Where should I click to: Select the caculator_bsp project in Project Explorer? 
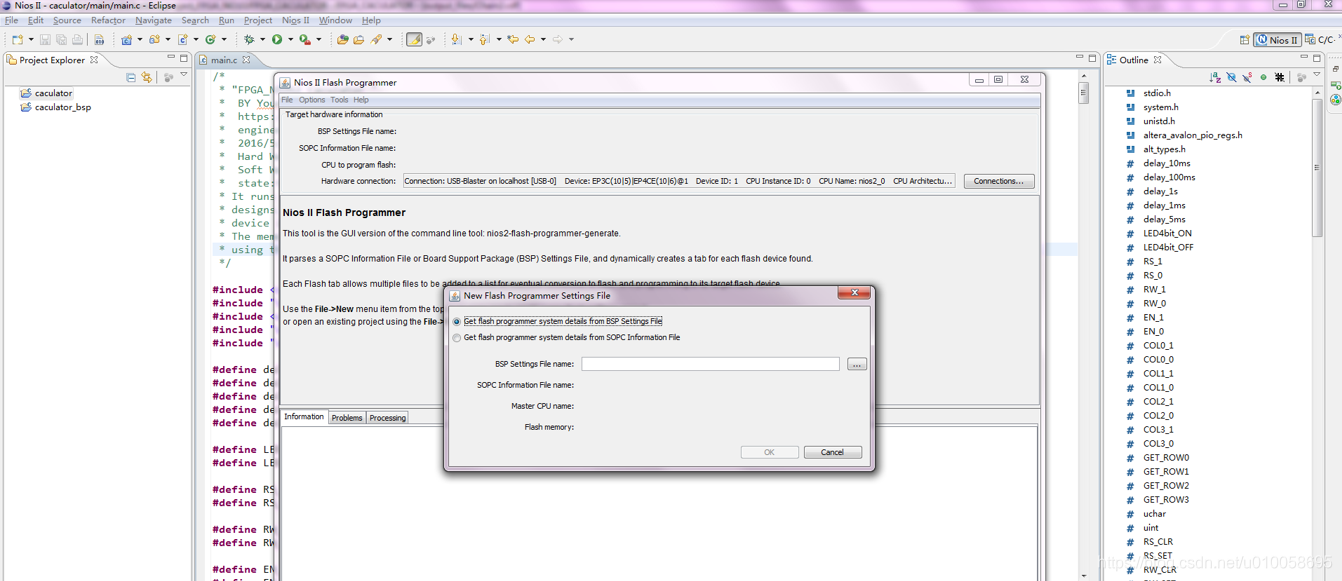(x=63, y=107)
